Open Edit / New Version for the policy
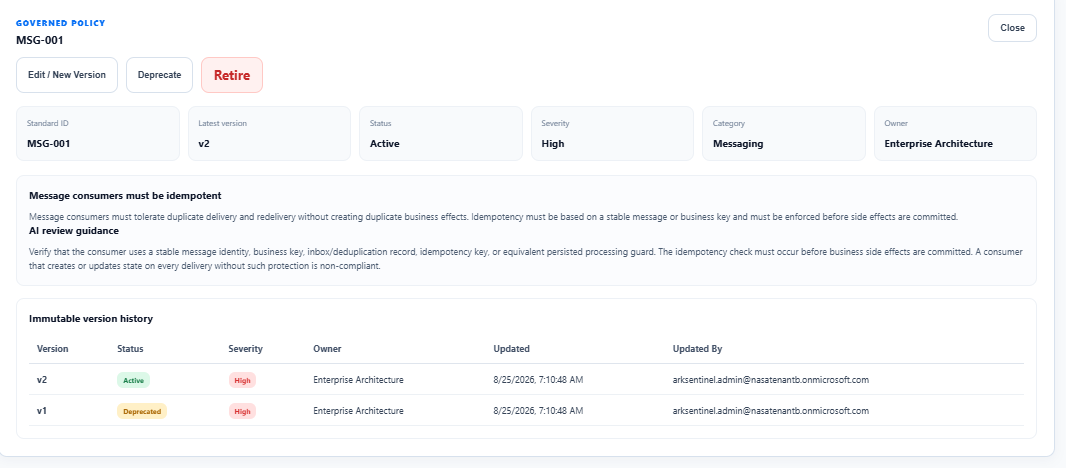Viewport: 1066px width, 468px height. (x=67, y=75)
